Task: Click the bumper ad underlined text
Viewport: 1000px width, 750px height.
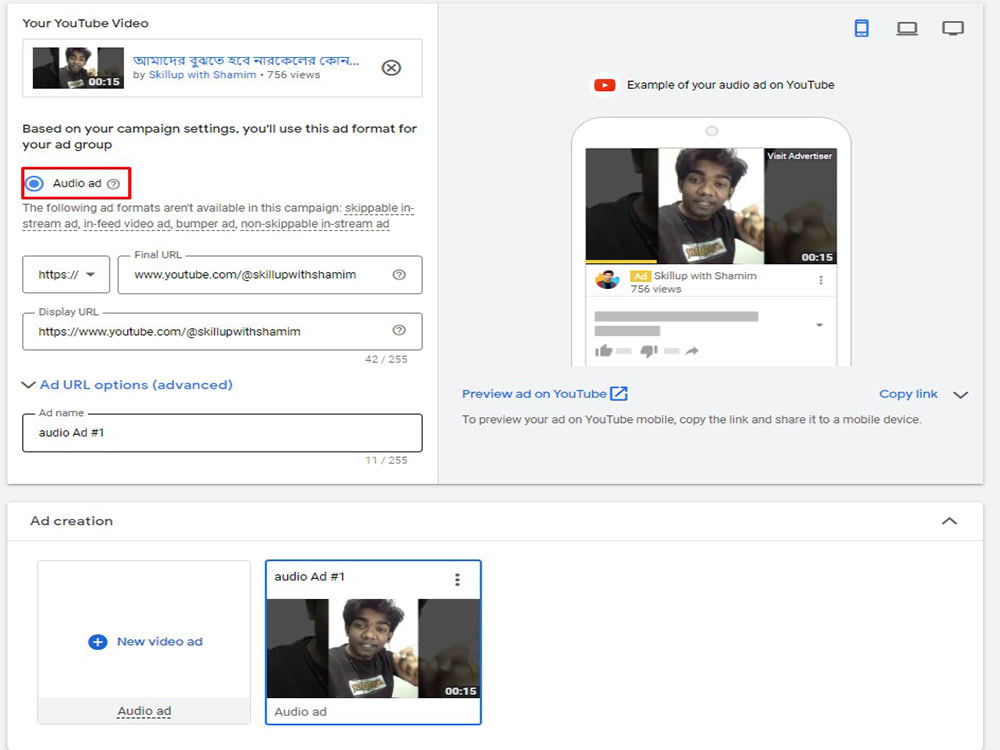Action: (x=205, y=224)
